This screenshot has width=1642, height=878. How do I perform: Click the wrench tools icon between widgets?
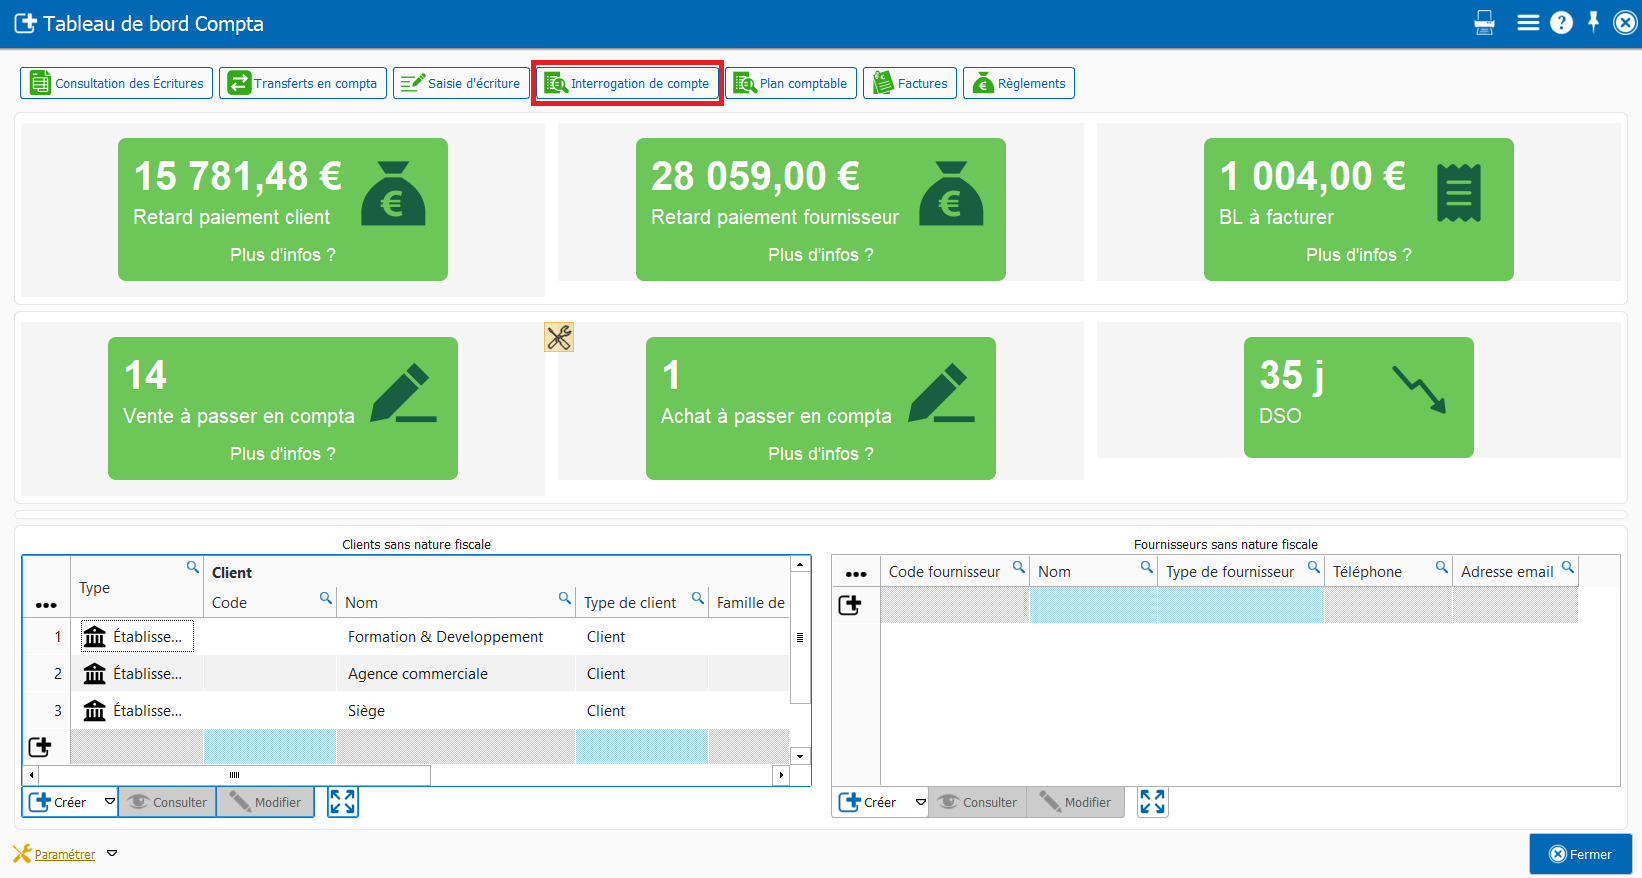tap(559, 338)
